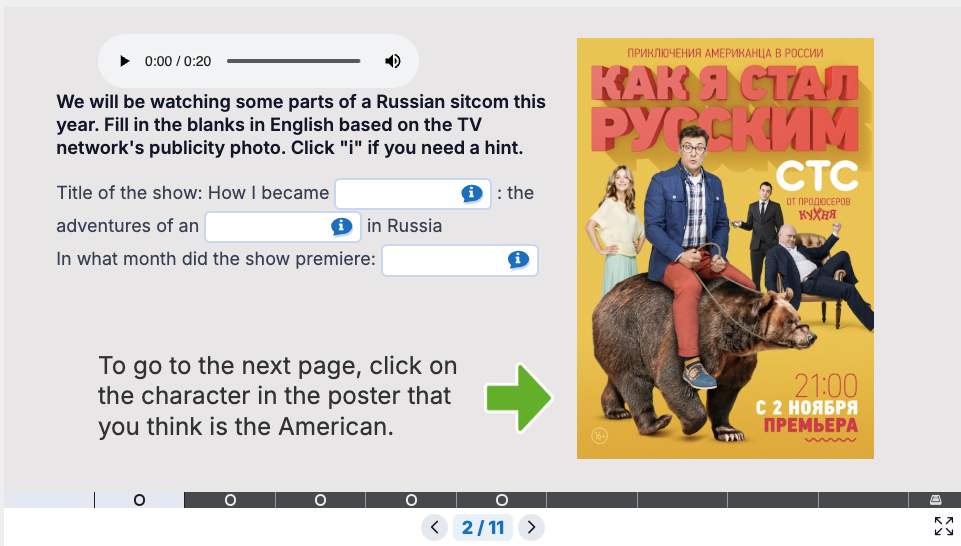Image resolution: width=961 pixels, height=546 pixels.
Task: Focus the "adventures of an" blank field
Action: (x=283, y=227)
